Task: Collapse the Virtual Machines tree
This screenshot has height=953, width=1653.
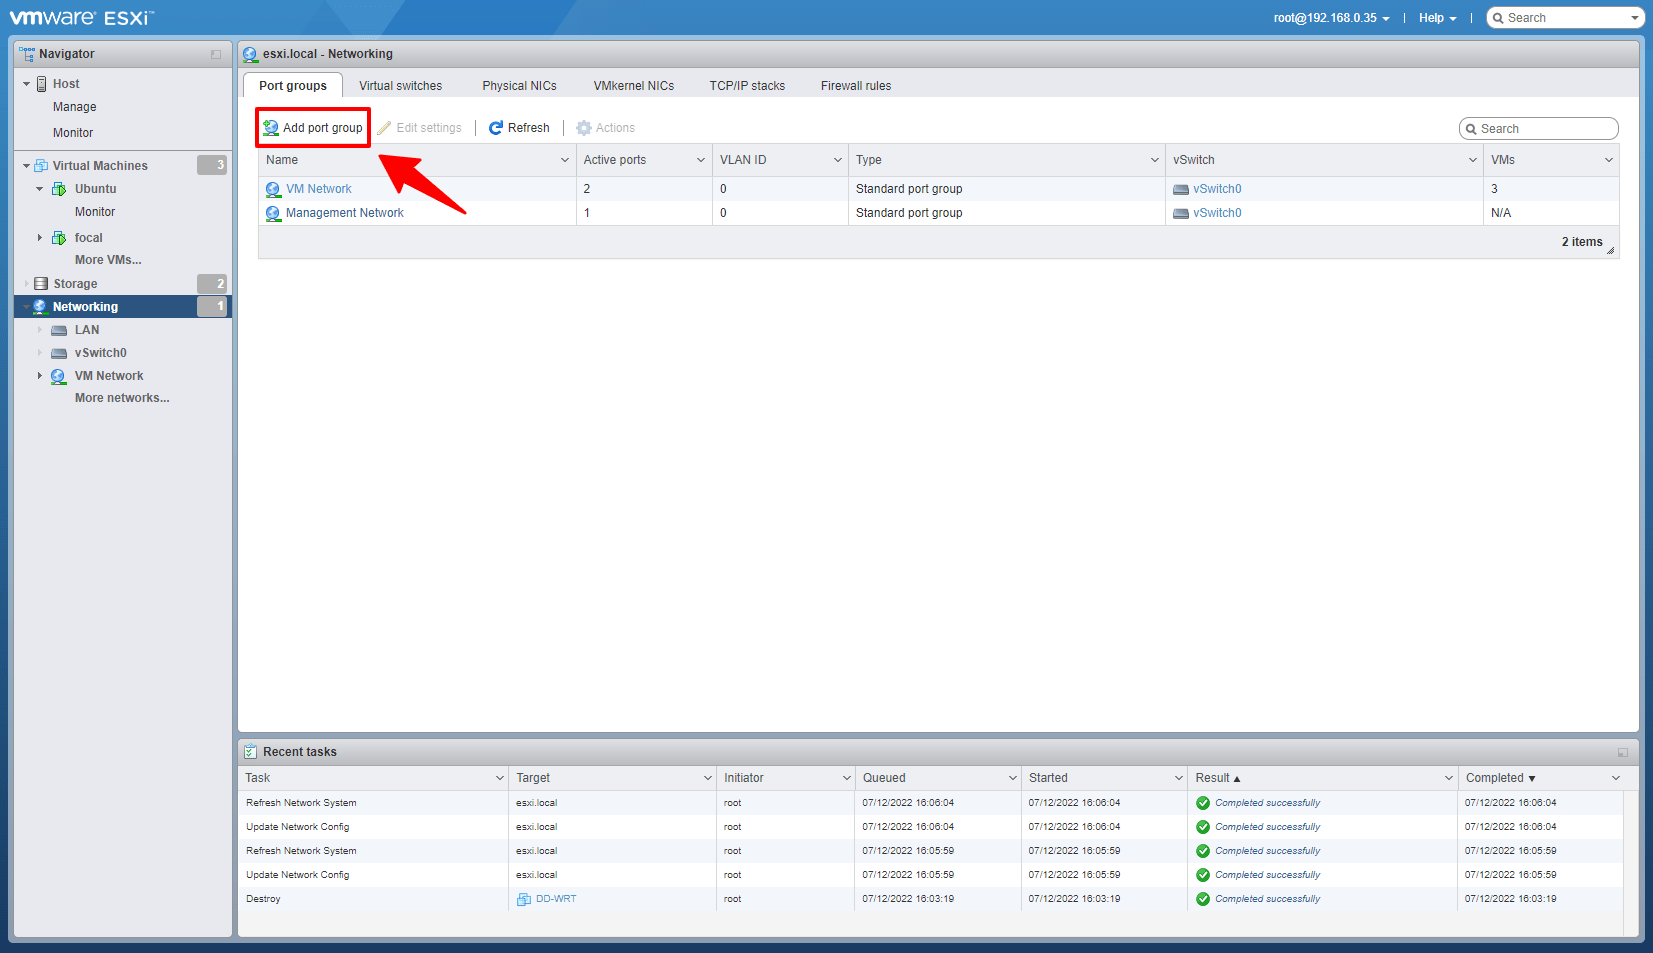Action: tap(27, 166)
